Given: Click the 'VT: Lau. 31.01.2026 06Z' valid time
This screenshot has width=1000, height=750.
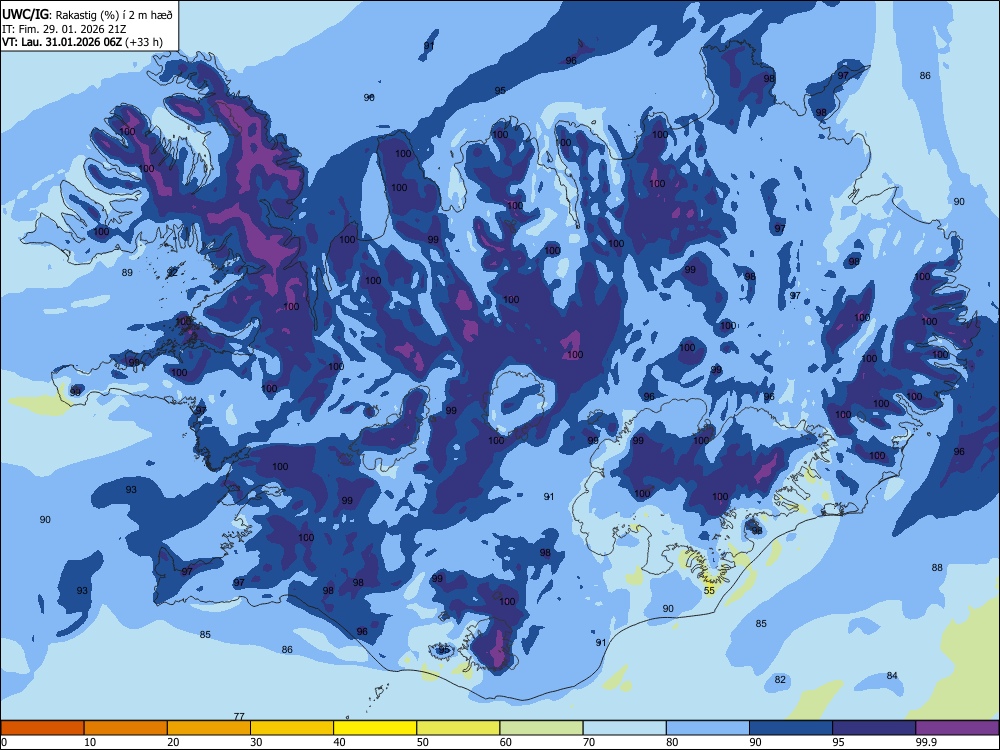Looking at the screenshot, I should pos(62,42).
